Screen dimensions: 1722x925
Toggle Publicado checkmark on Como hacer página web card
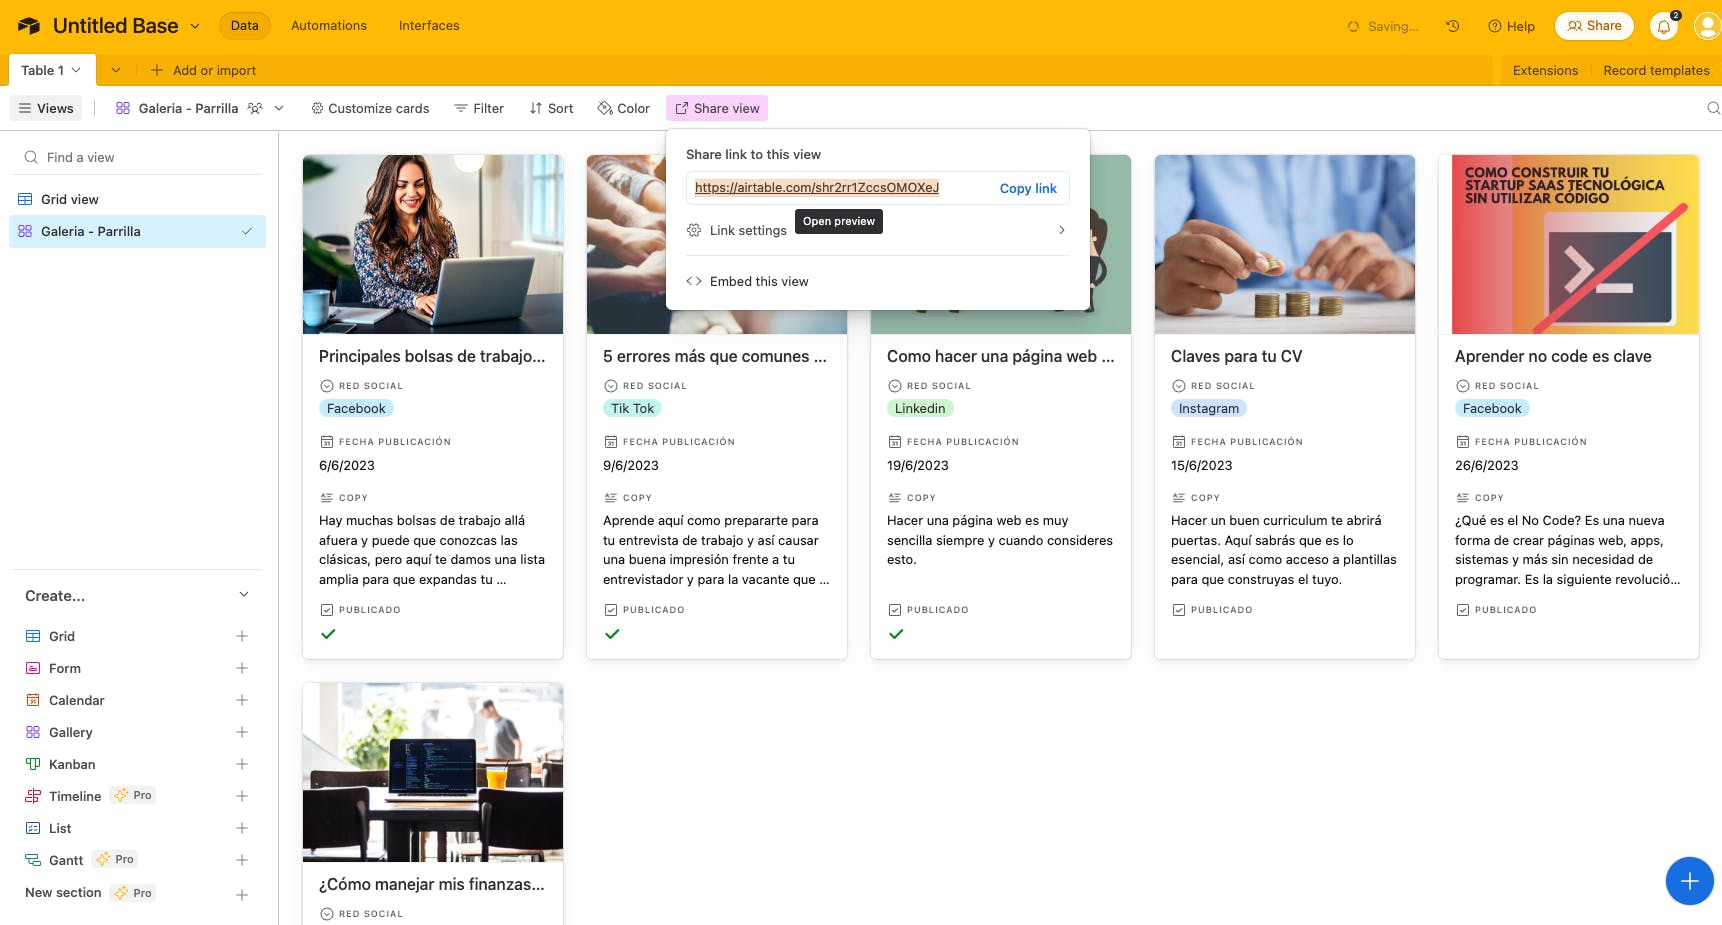click(x=896, y=634)
